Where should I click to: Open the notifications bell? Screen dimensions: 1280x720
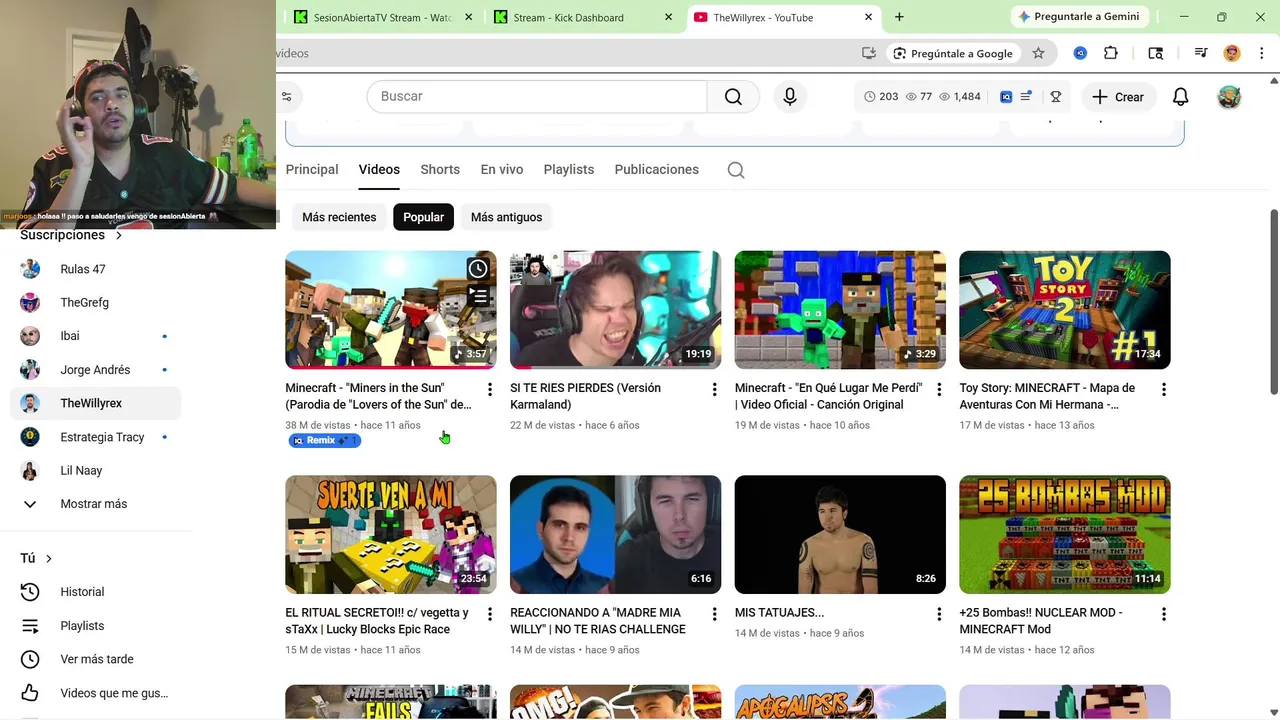click(1180, 97)
